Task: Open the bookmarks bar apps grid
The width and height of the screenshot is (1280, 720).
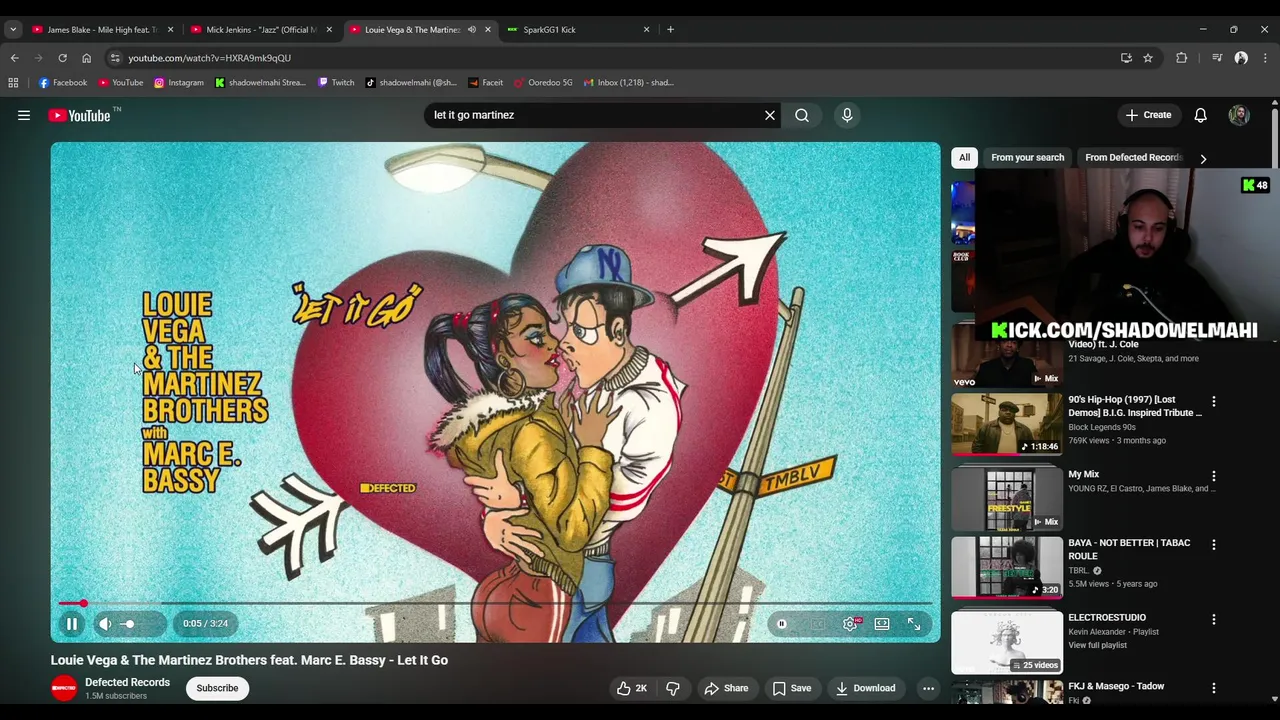Action: (13, 83)
